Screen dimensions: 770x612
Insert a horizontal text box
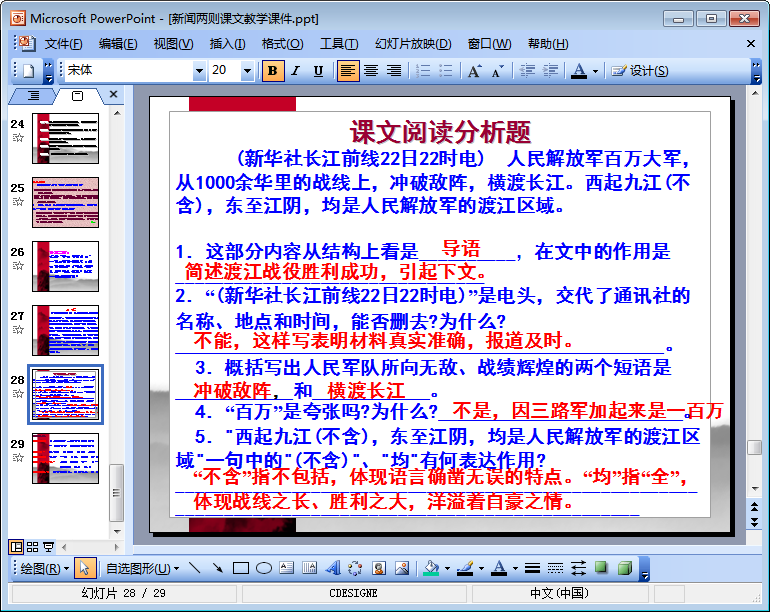click(x=286, y=568)
